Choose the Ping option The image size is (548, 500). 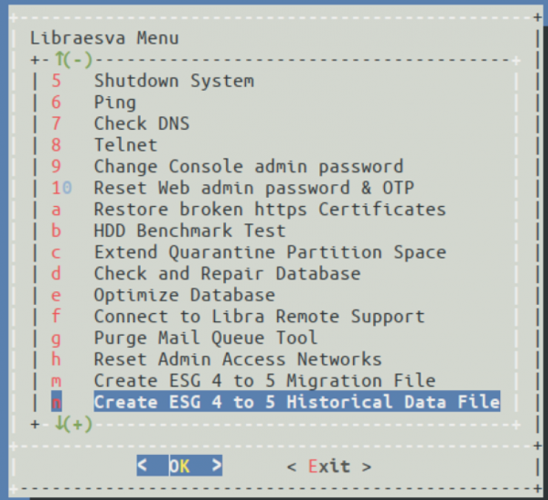[115, 103]
